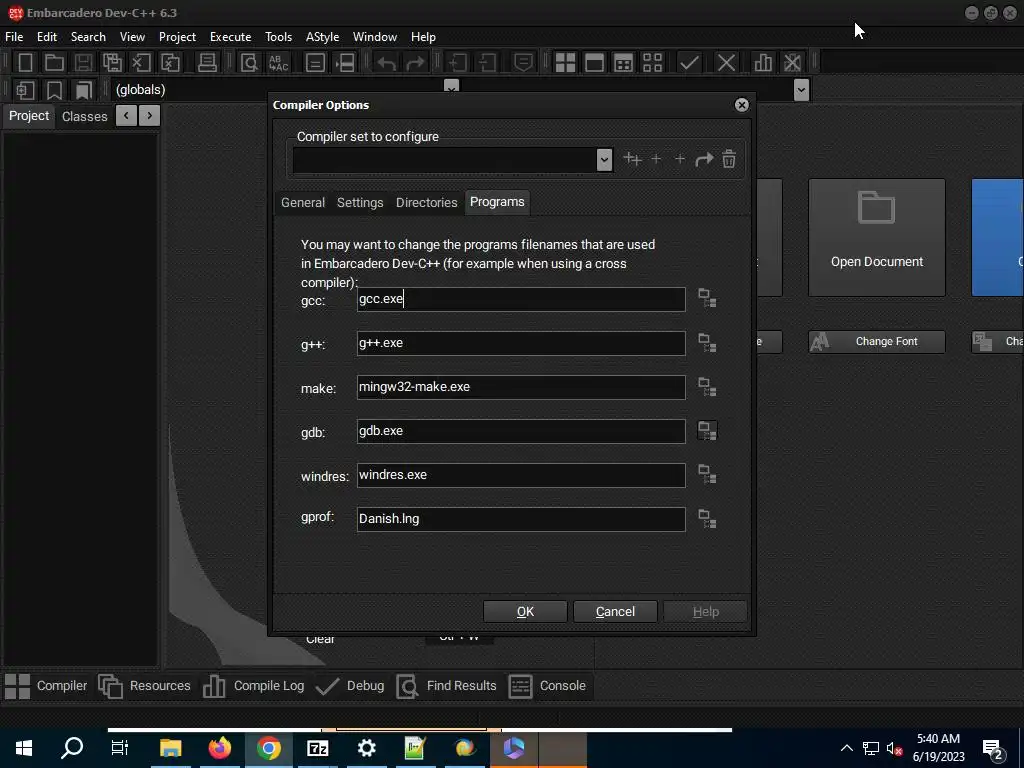The height and width of the screenshot is (768, 1024).
Task: Switch to the Directories tab
Action: [x=426, y=202]
